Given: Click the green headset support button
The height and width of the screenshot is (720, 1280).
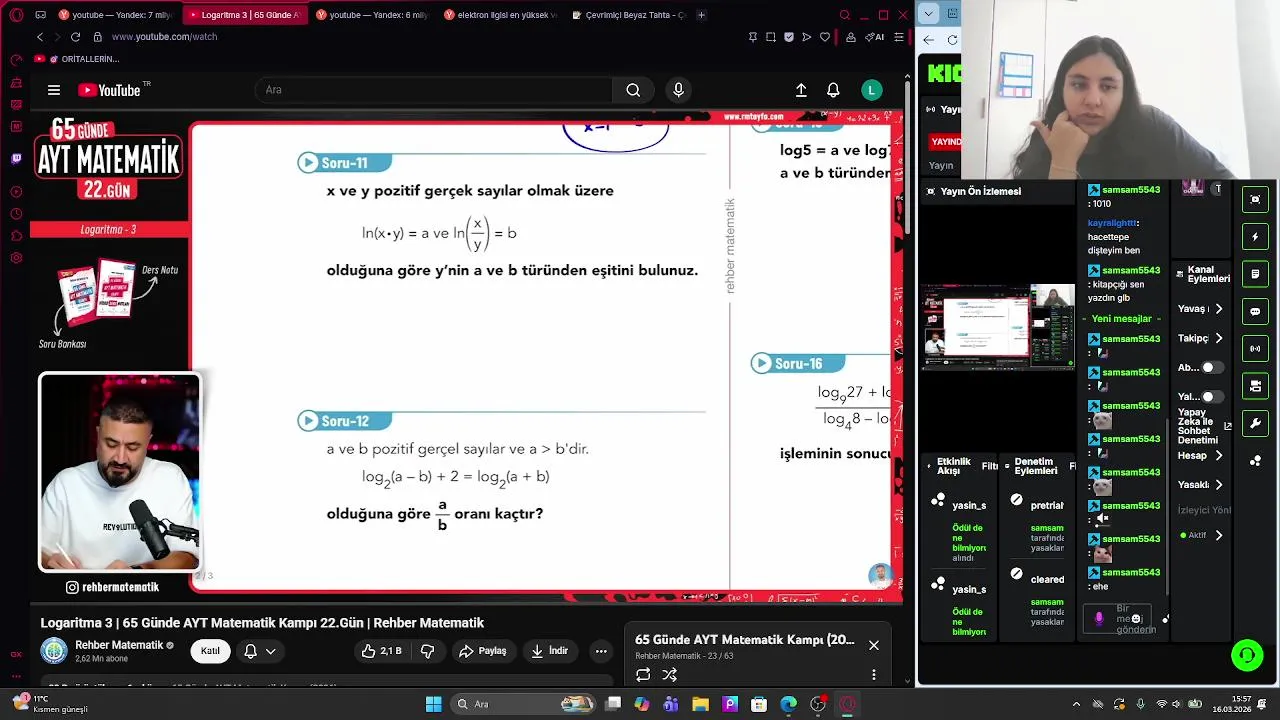Looking at the screenshot, I should [x=1247, y=656].
